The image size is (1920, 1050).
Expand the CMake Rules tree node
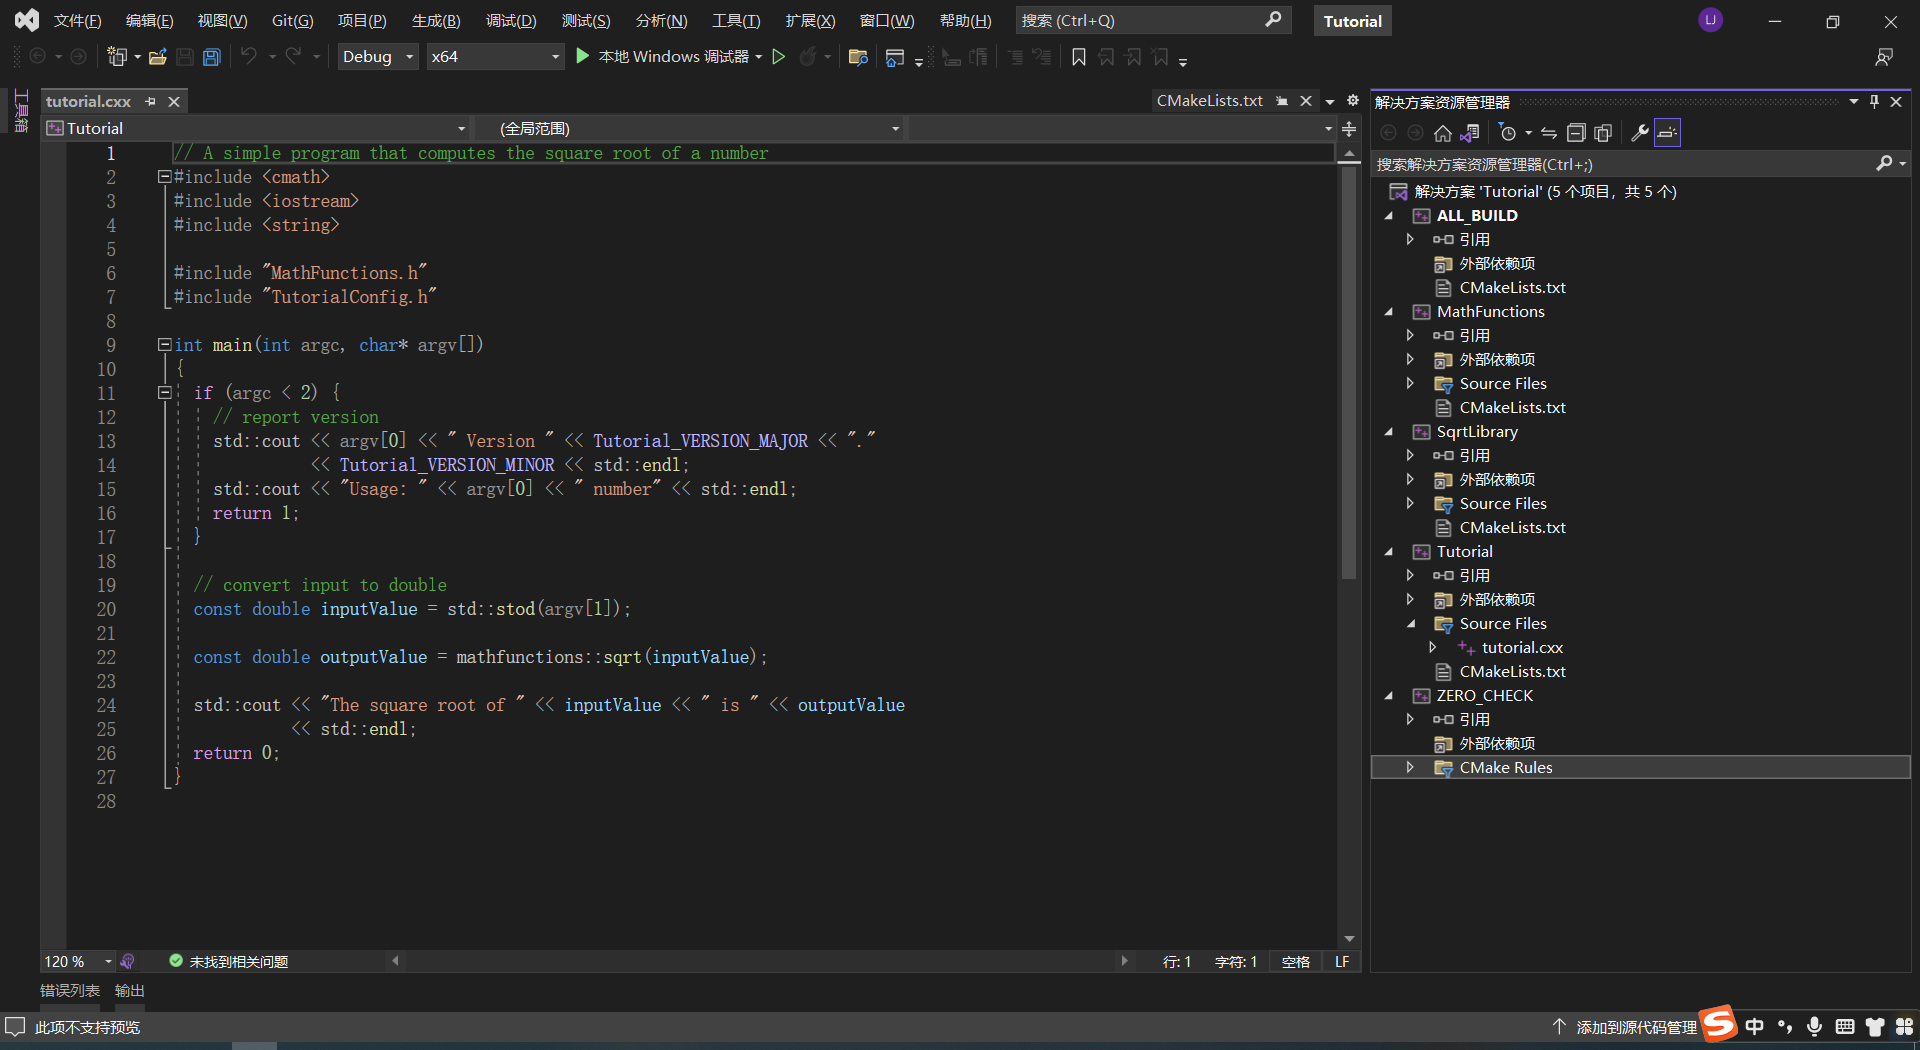(1410, 767)
